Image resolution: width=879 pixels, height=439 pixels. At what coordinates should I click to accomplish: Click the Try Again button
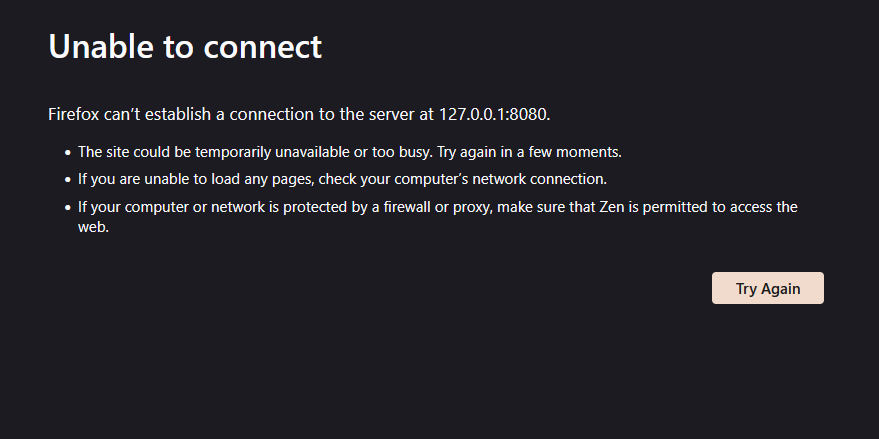pos(768,288)
